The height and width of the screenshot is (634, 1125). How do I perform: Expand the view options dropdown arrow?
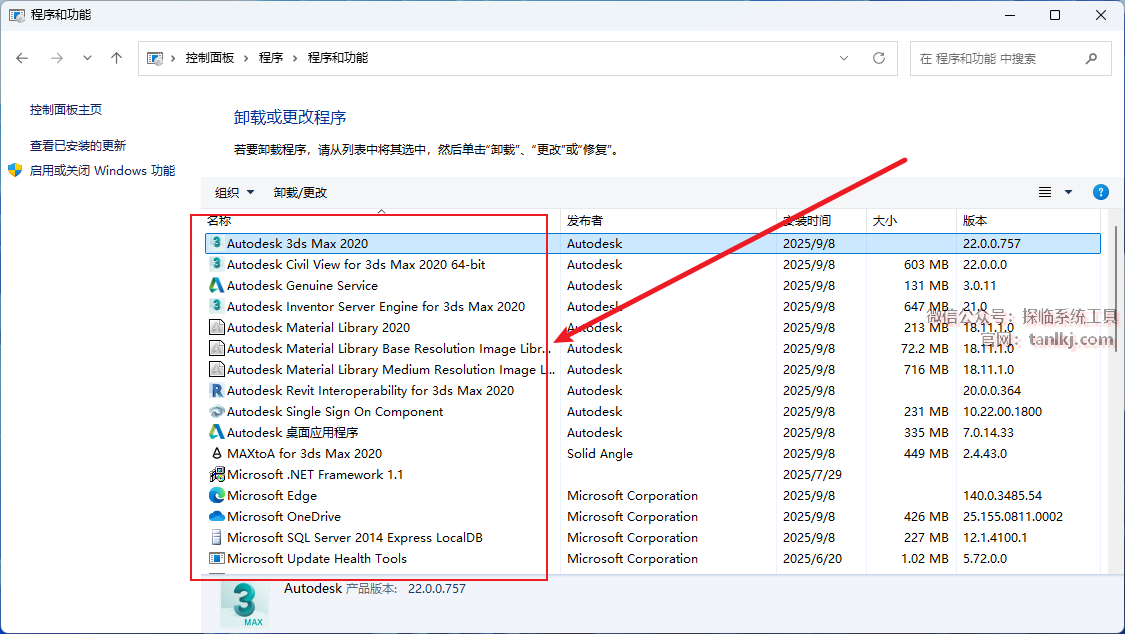click(1068, 192)
